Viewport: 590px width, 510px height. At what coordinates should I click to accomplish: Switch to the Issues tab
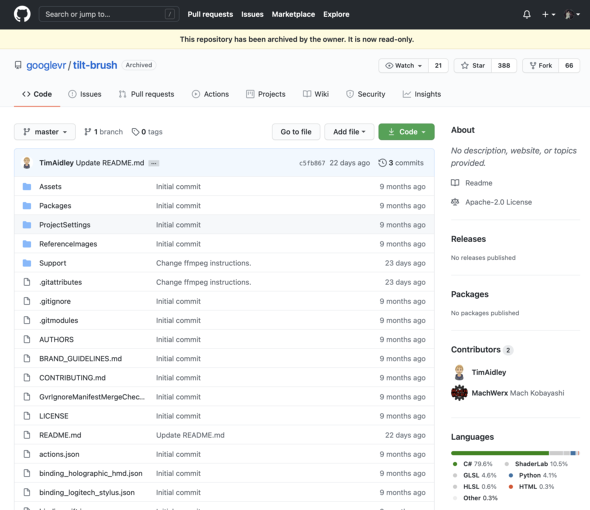85,94
